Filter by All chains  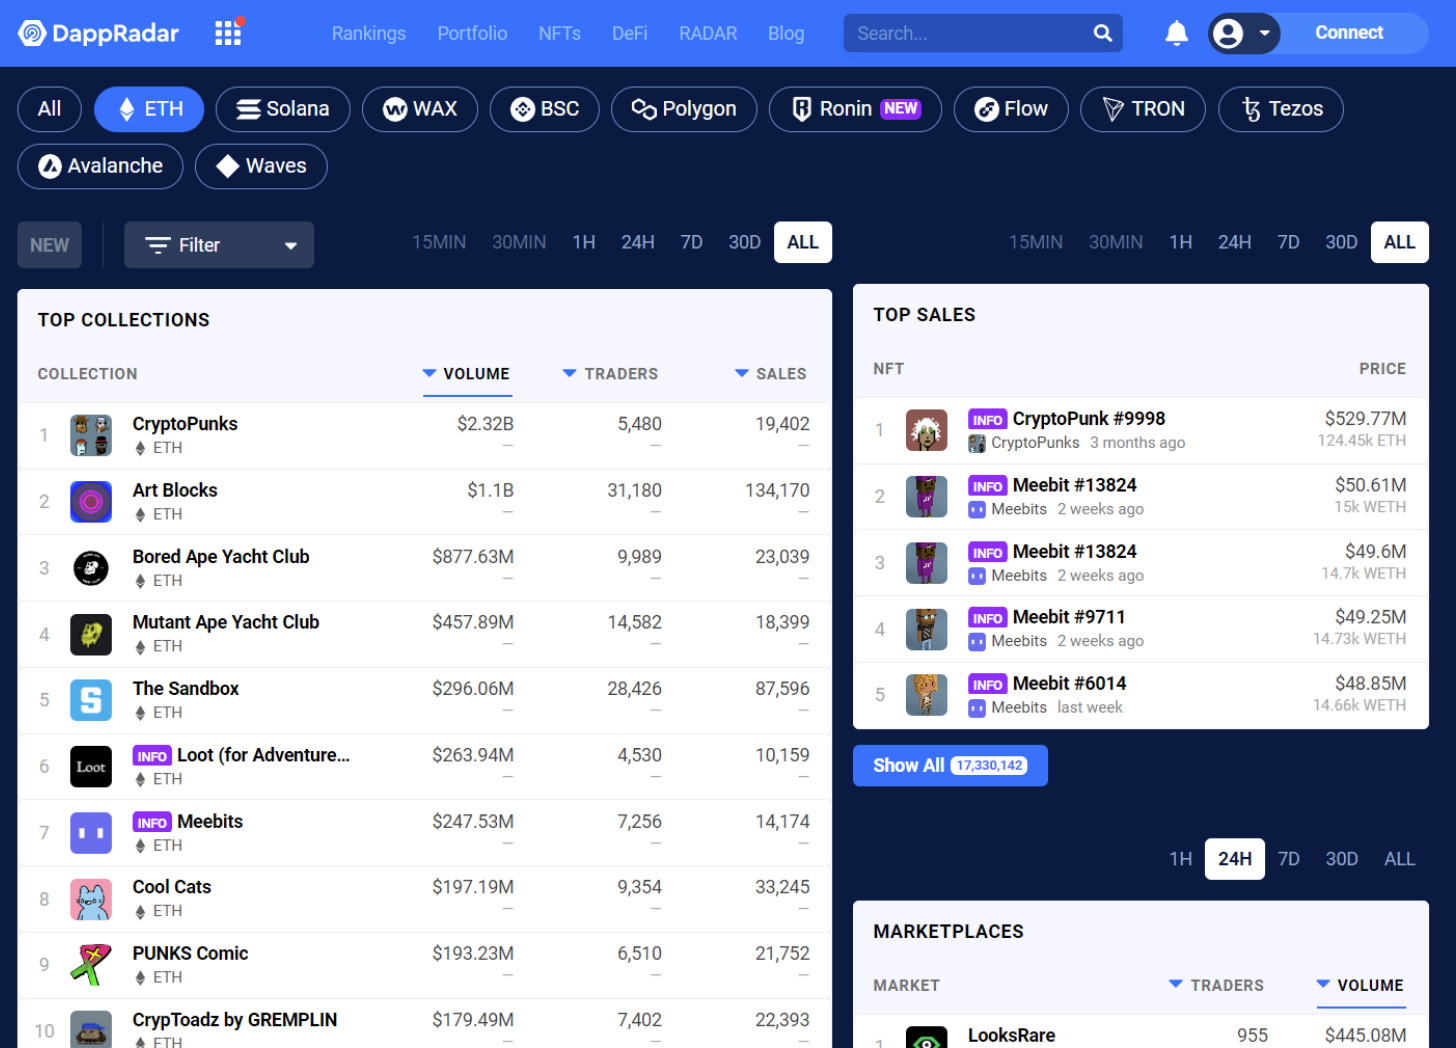(49, 109)
